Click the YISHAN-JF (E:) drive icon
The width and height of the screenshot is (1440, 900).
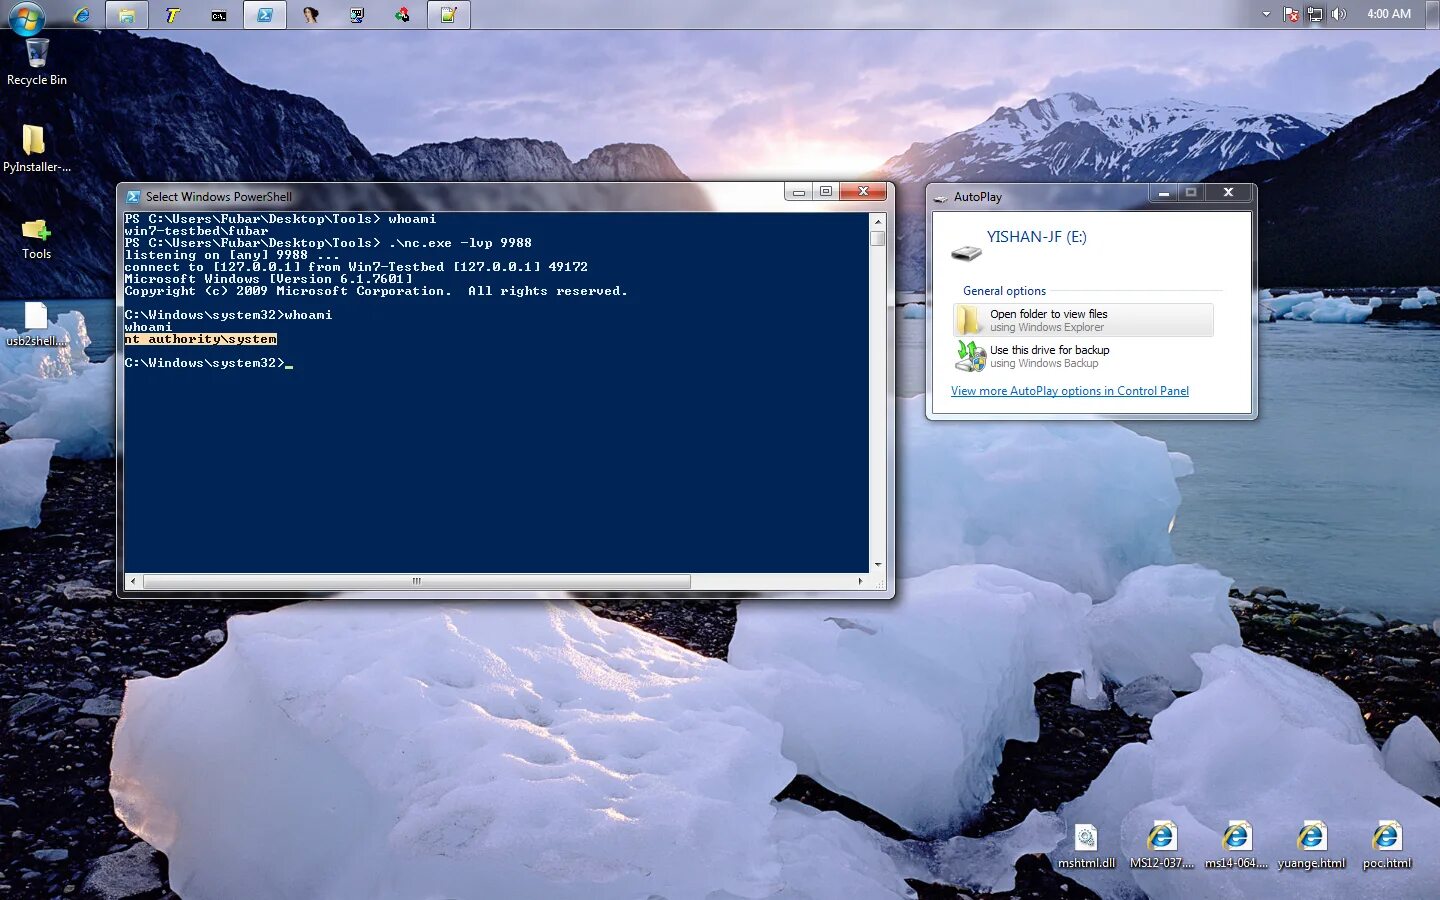pyautogui.click(x=966, y=252)
